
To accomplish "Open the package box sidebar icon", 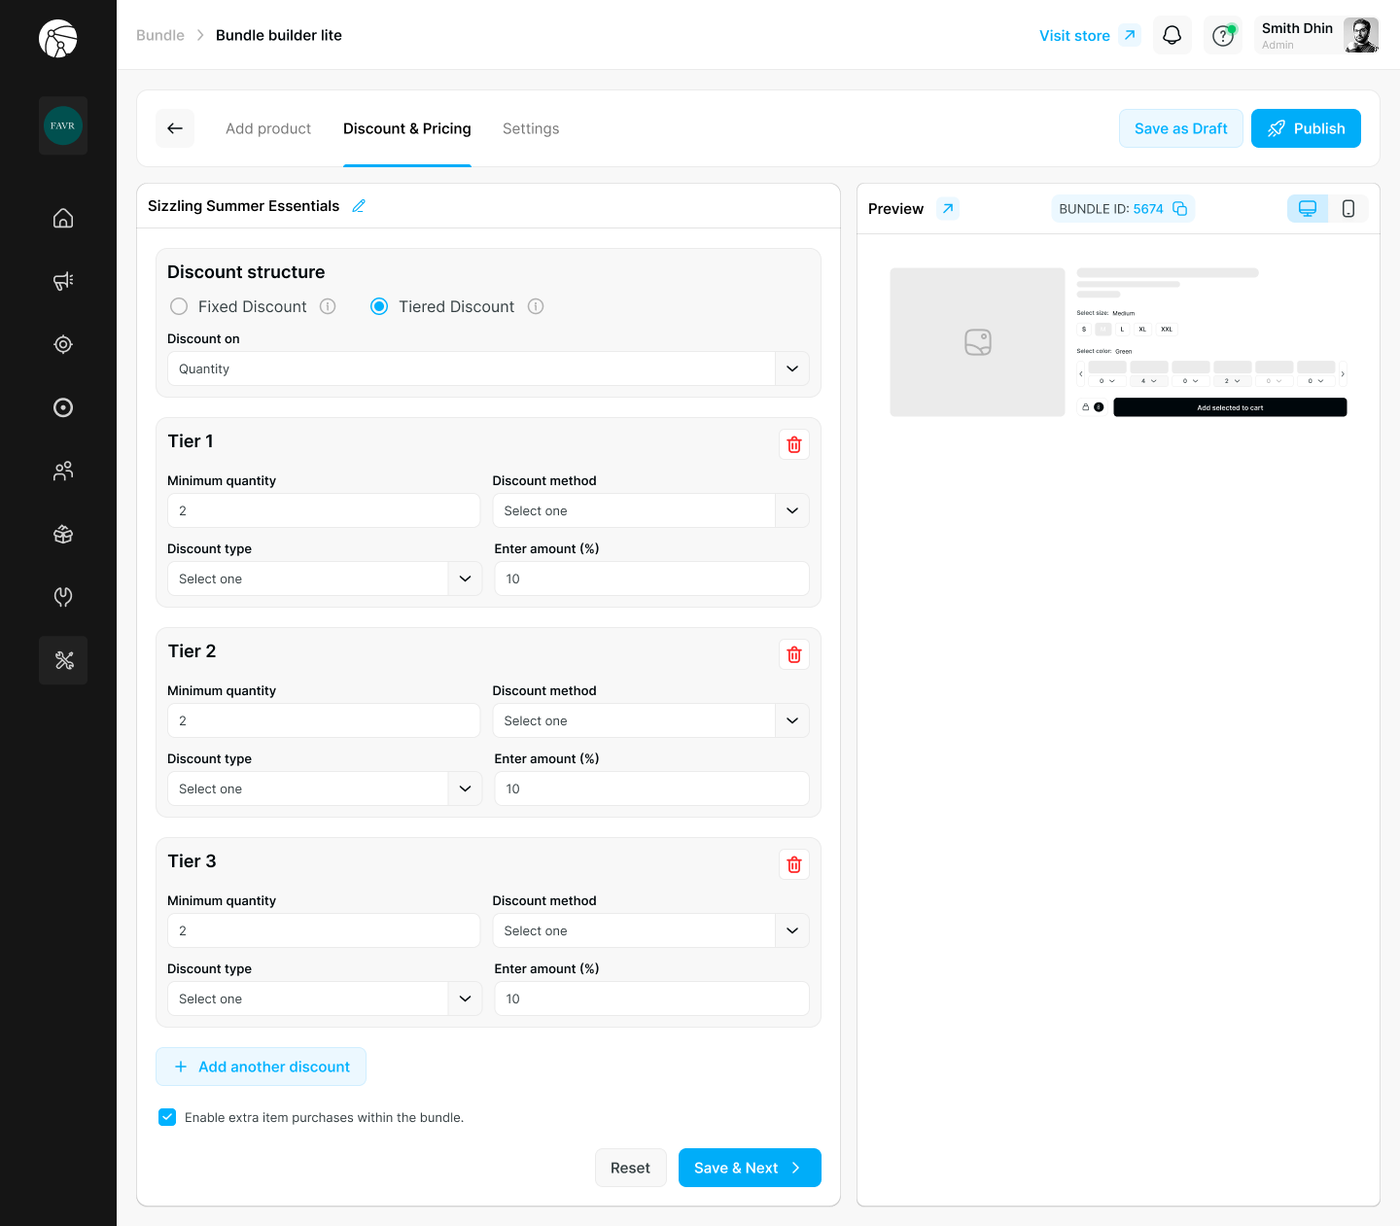I will click(63, 534).
